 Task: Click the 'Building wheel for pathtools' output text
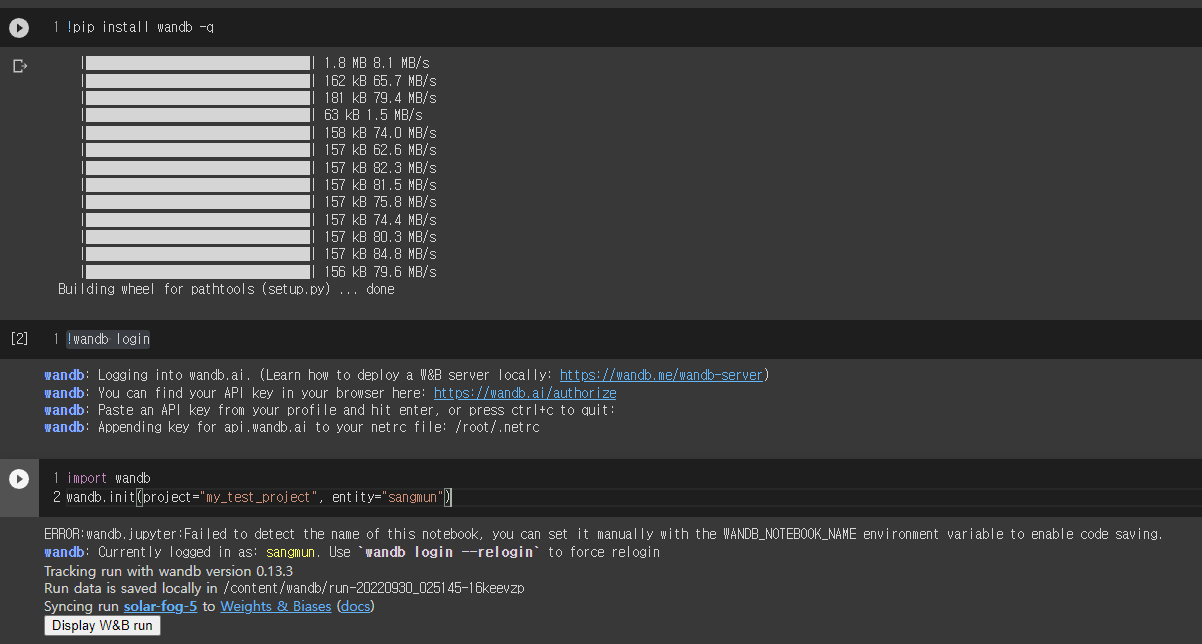226,289
